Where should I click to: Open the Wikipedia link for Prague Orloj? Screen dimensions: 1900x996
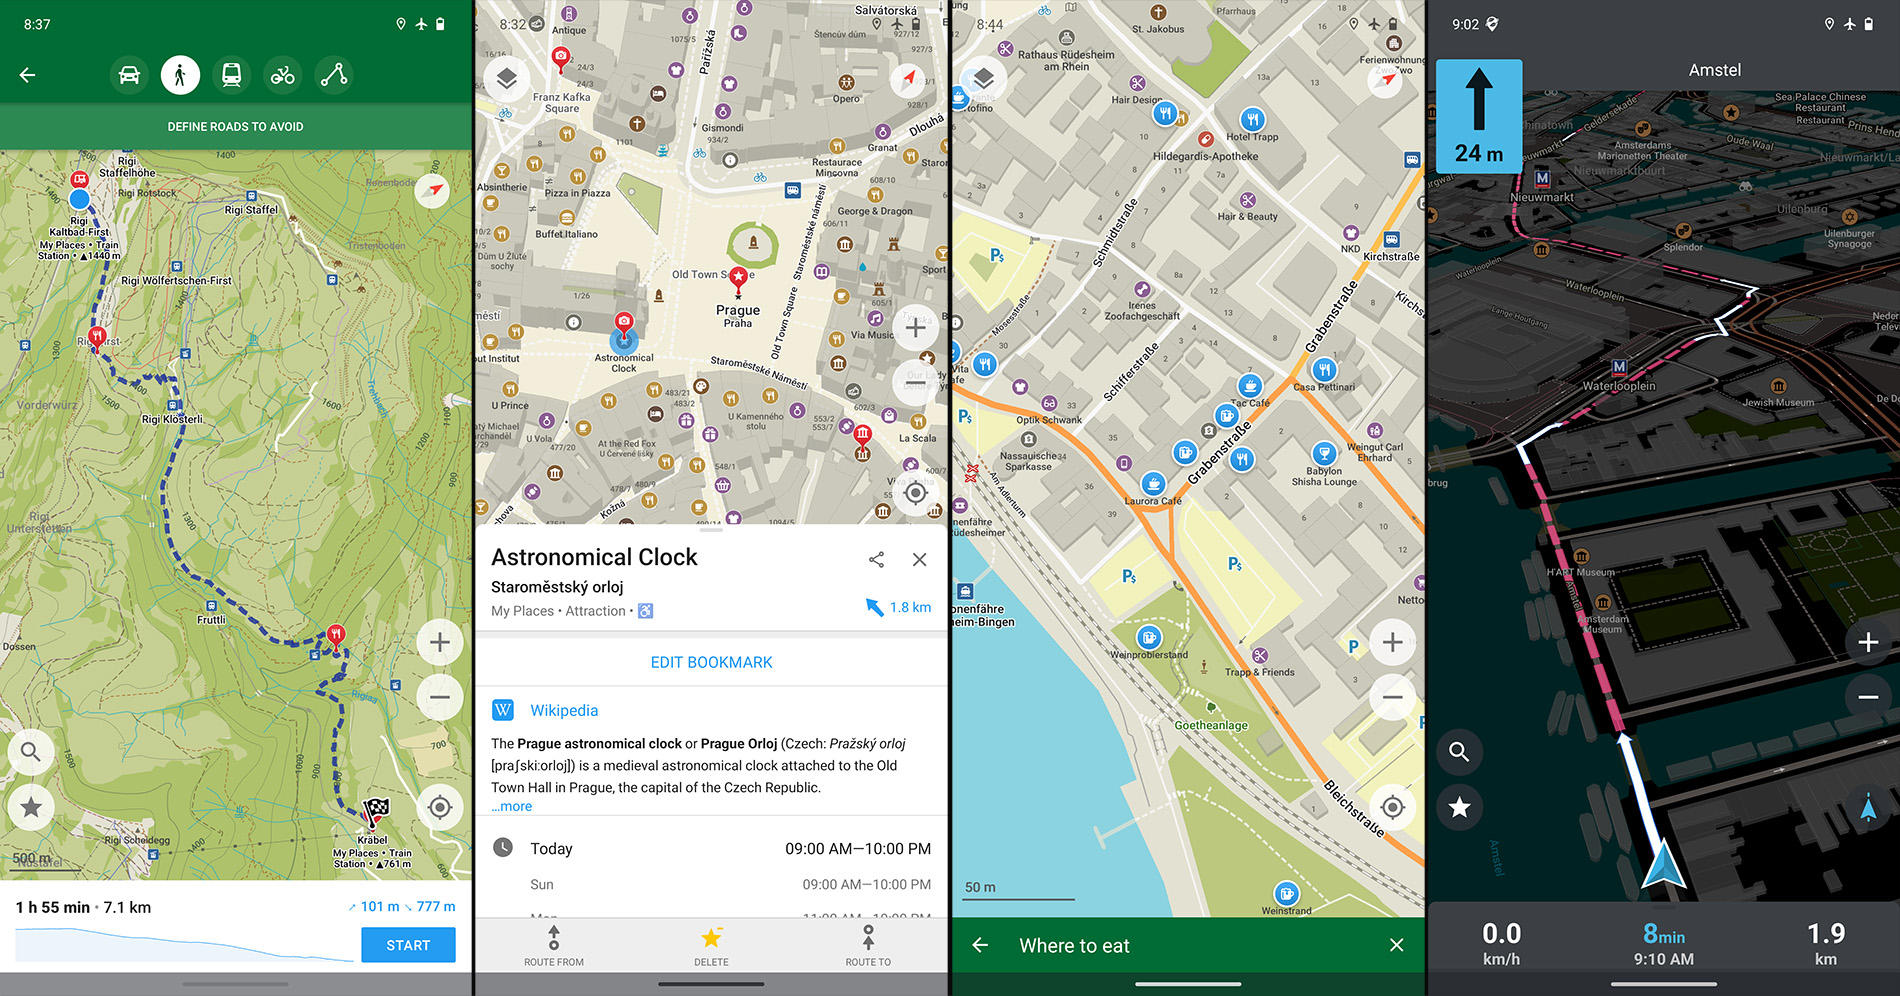(x=564, y=710)
